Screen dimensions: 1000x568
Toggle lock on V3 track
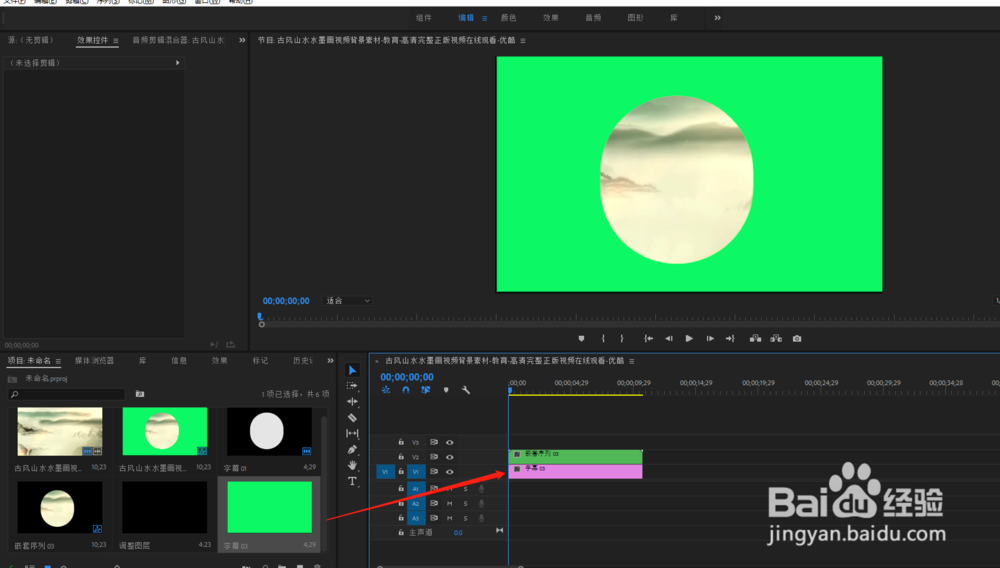[401, 442]
